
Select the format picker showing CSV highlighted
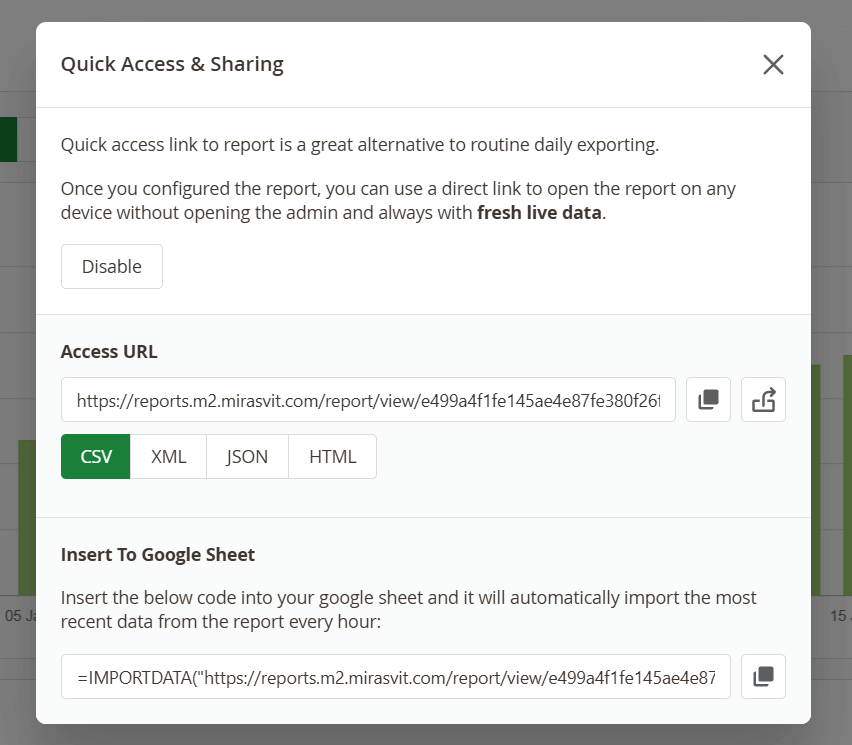95,456
